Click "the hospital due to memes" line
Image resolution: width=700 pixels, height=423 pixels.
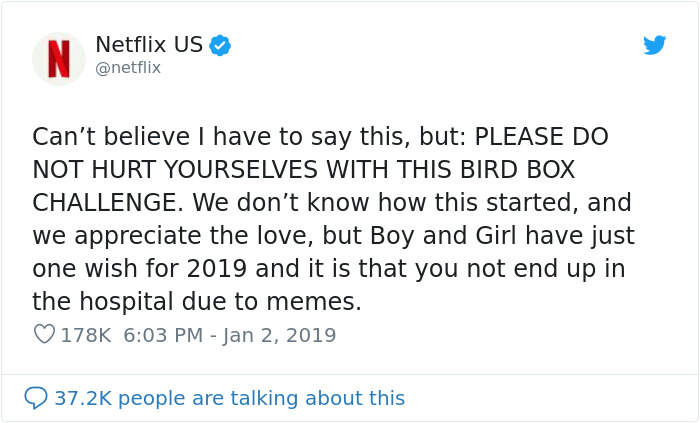196,301
